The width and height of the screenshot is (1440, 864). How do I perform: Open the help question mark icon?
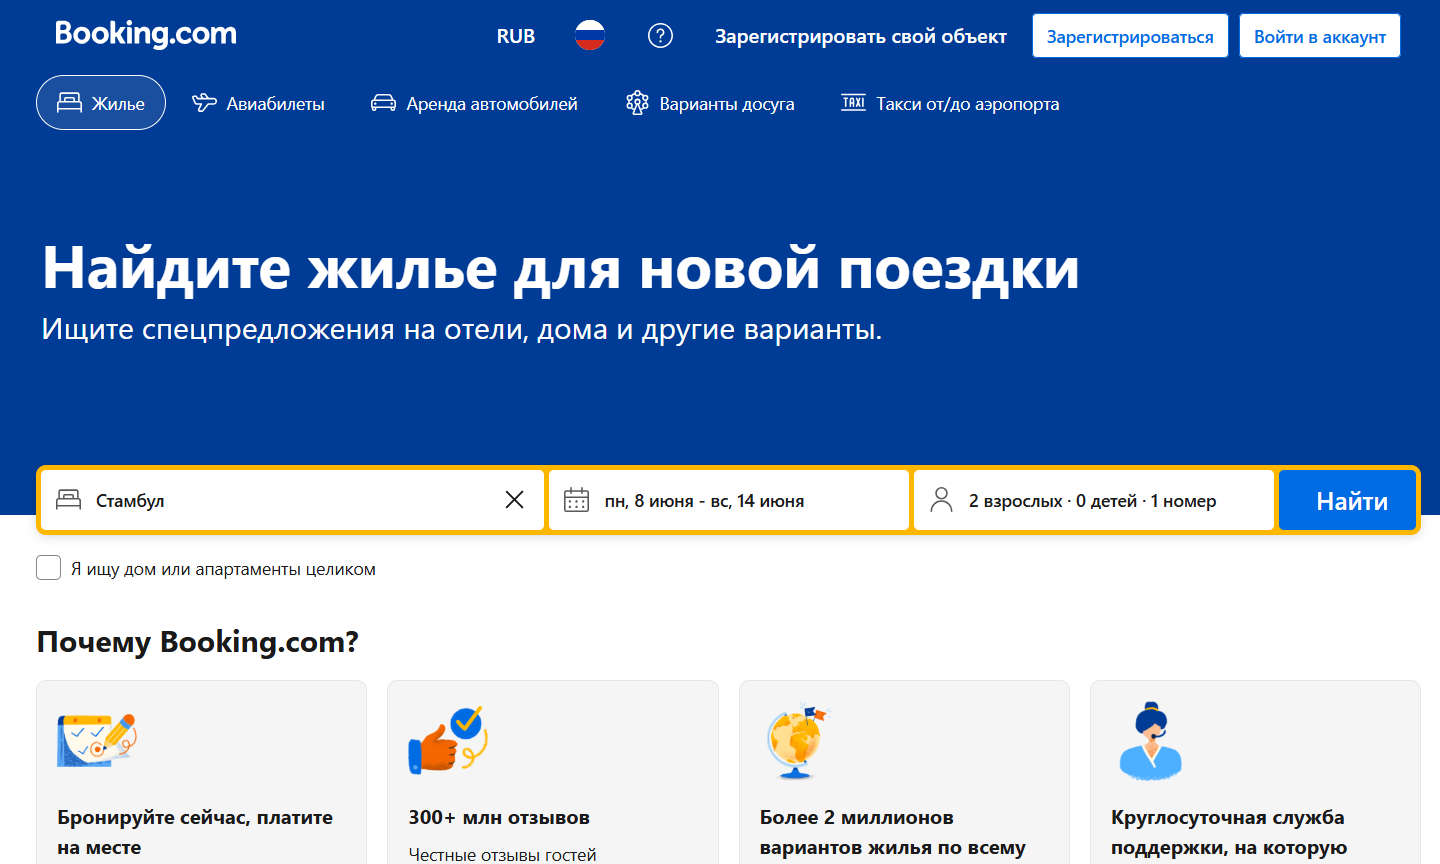(x=660, y=36)
